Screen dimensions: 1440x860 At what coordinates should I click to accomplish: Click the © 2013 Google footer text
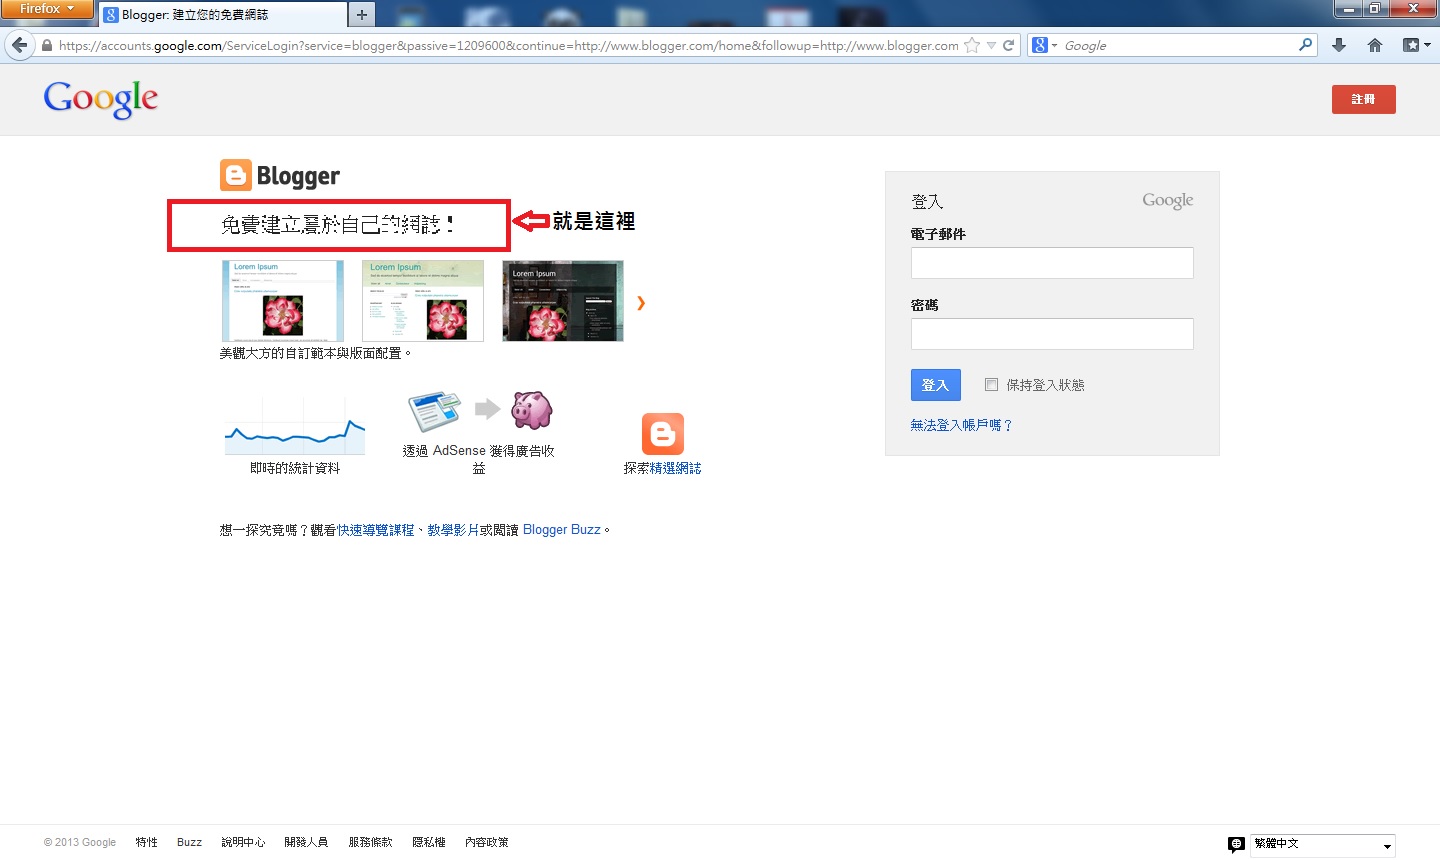click(80, 842)
